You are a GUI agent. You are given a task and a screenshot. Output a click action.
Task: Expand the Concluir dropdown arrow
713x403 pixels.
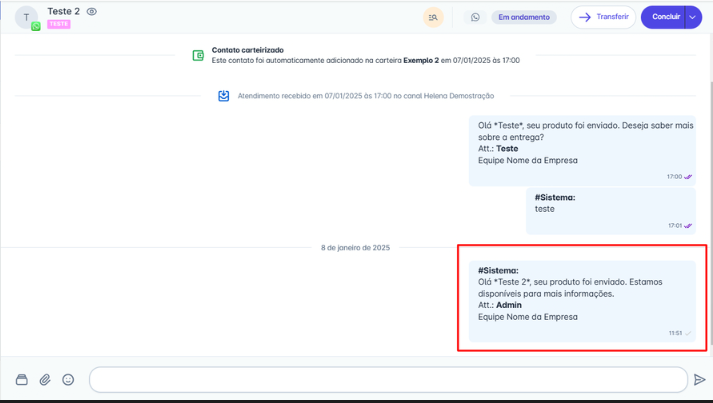(691, 17)
